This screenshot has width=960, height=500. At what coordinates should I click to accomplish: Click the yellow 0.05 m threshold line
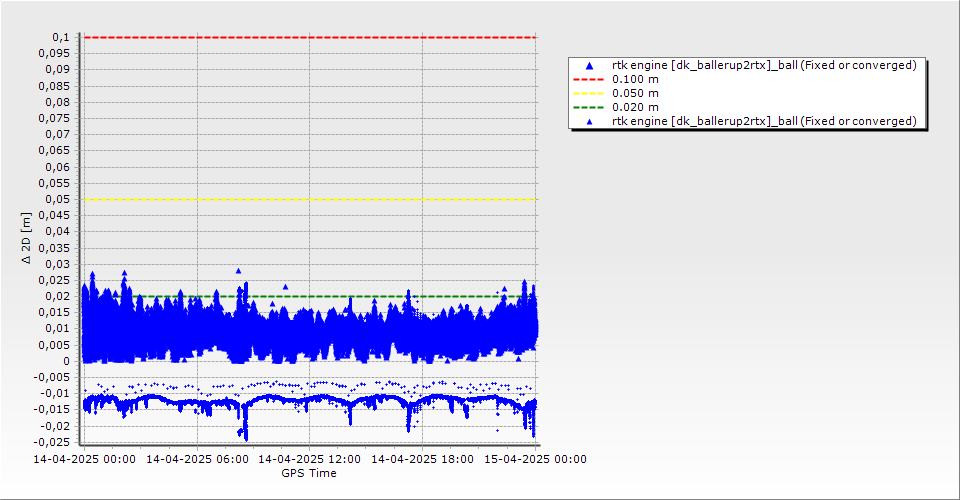[x=310, y=199]
